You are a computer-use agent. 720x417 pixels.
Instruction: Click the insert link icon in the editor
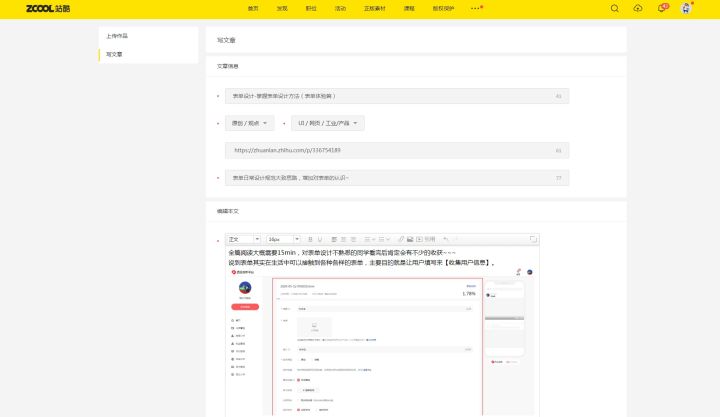pos(399,239)
